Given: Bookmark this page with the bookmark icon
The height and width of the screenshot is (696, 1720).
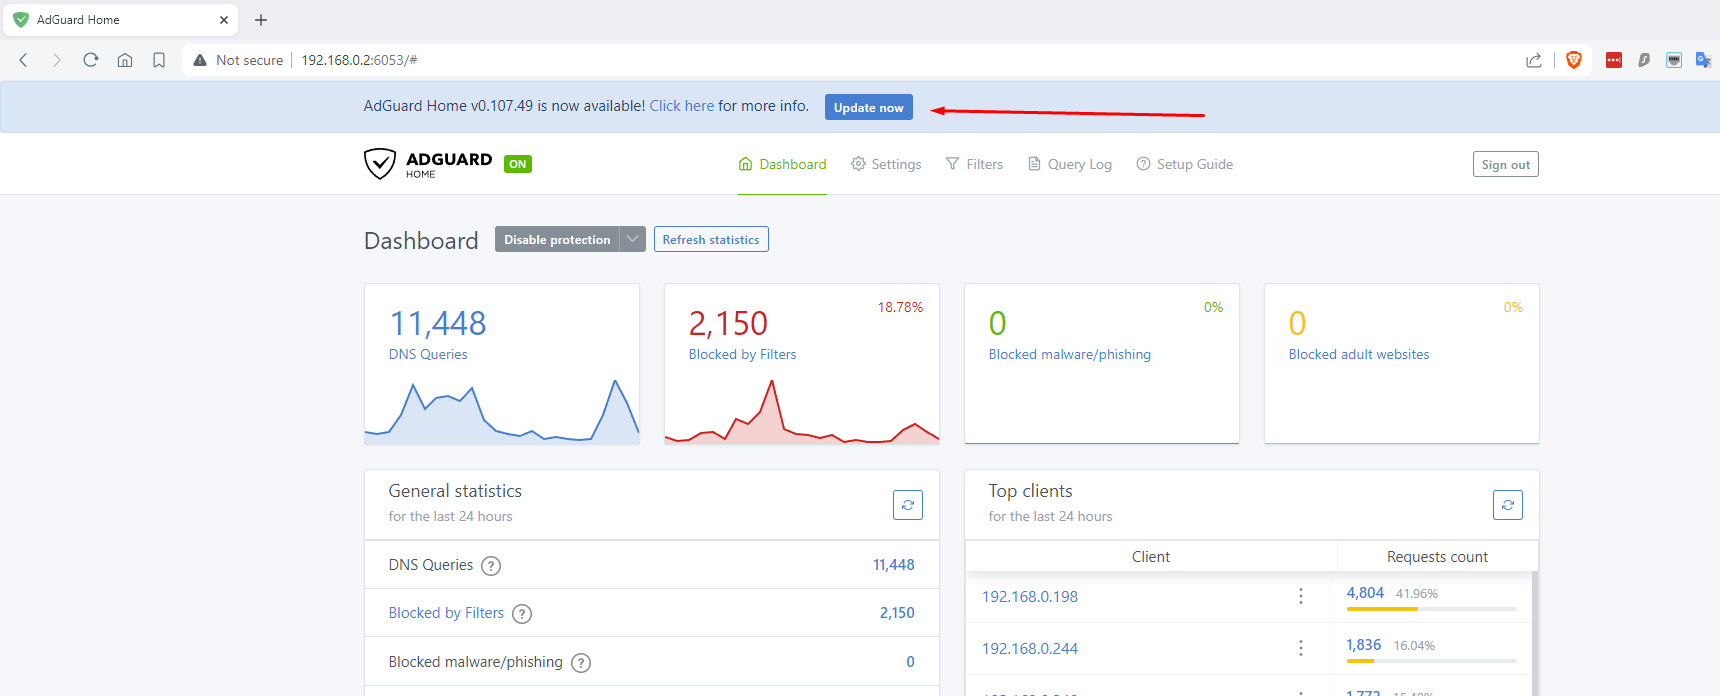Looking at the screenshot, I should click(159, 60).
